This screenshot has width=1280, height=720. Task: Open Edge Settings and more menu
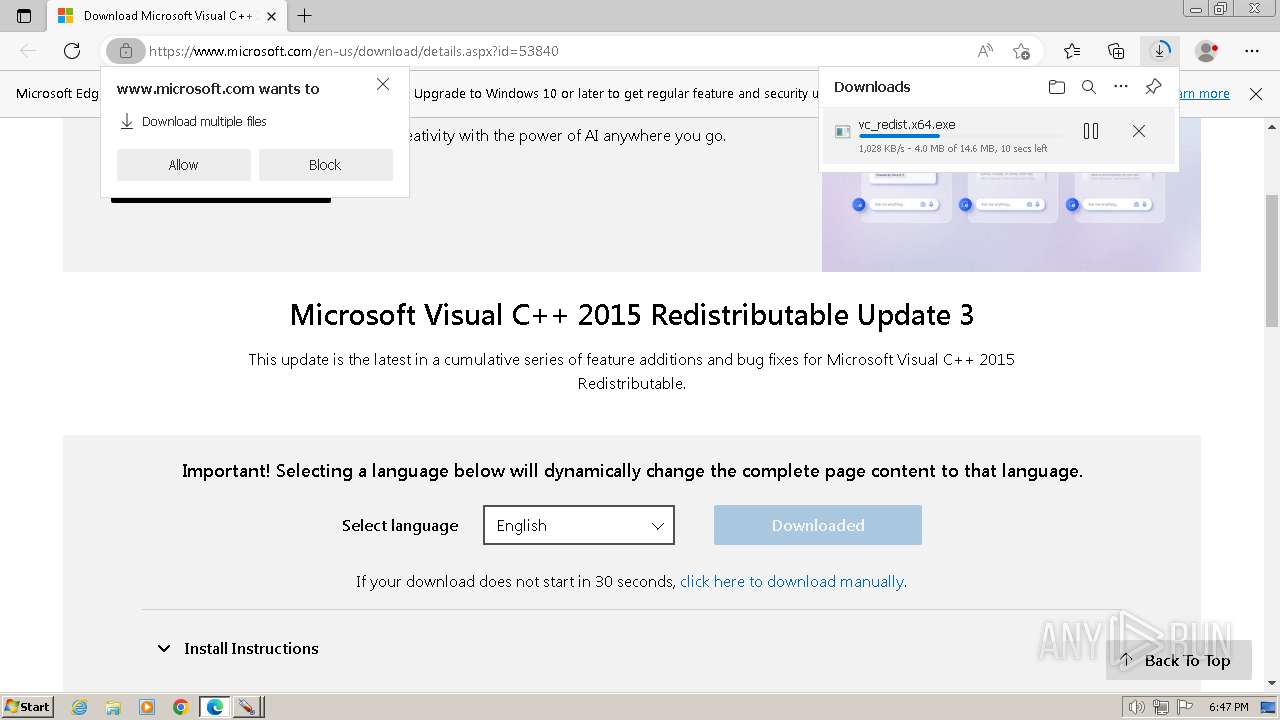(1252, 51)
